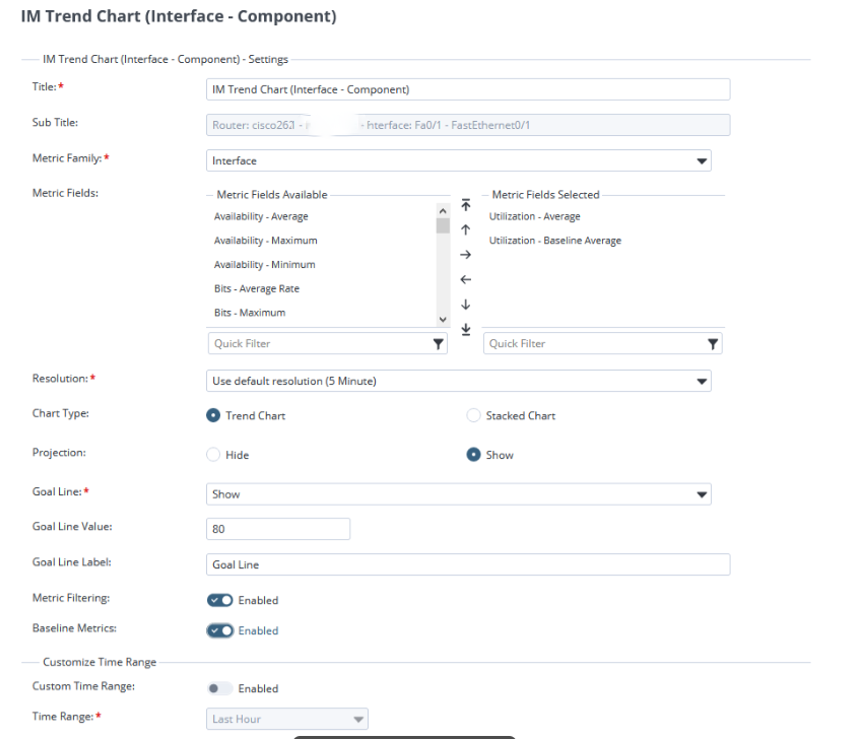
Task: Click filter icon in Available Quick Filter
Action: pyautogui.click(x=438, y=344)
